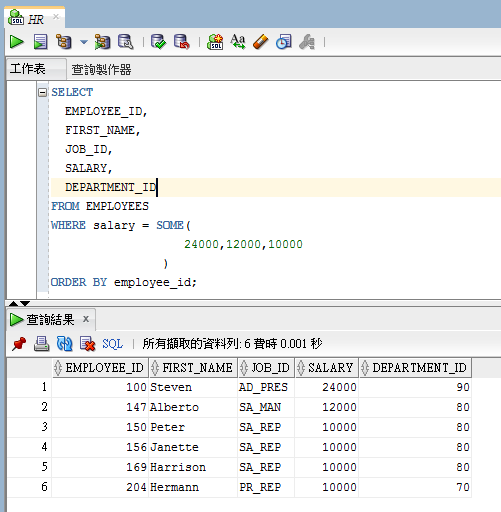Image resolution: width=501 pixels, height=512 pixels.
Task: Click the Rollback database icon
Action: click(x=182, y=42)
